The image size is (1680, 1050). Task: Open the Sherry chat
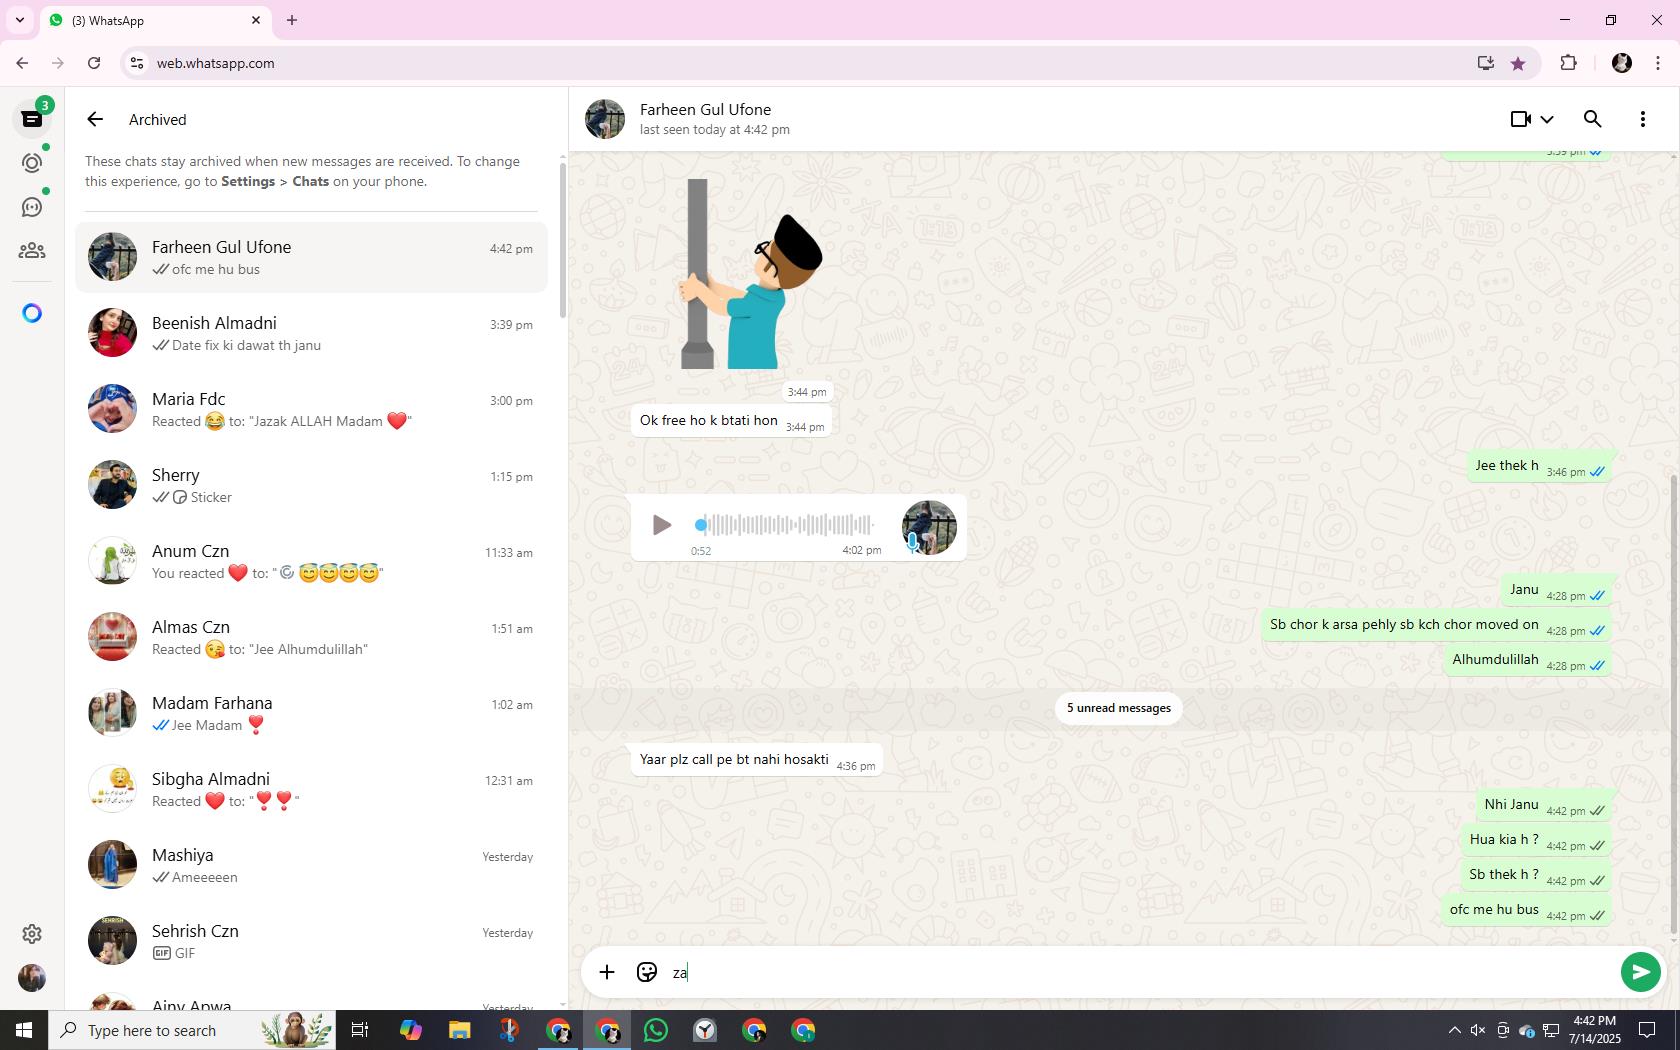coord(312,485)
